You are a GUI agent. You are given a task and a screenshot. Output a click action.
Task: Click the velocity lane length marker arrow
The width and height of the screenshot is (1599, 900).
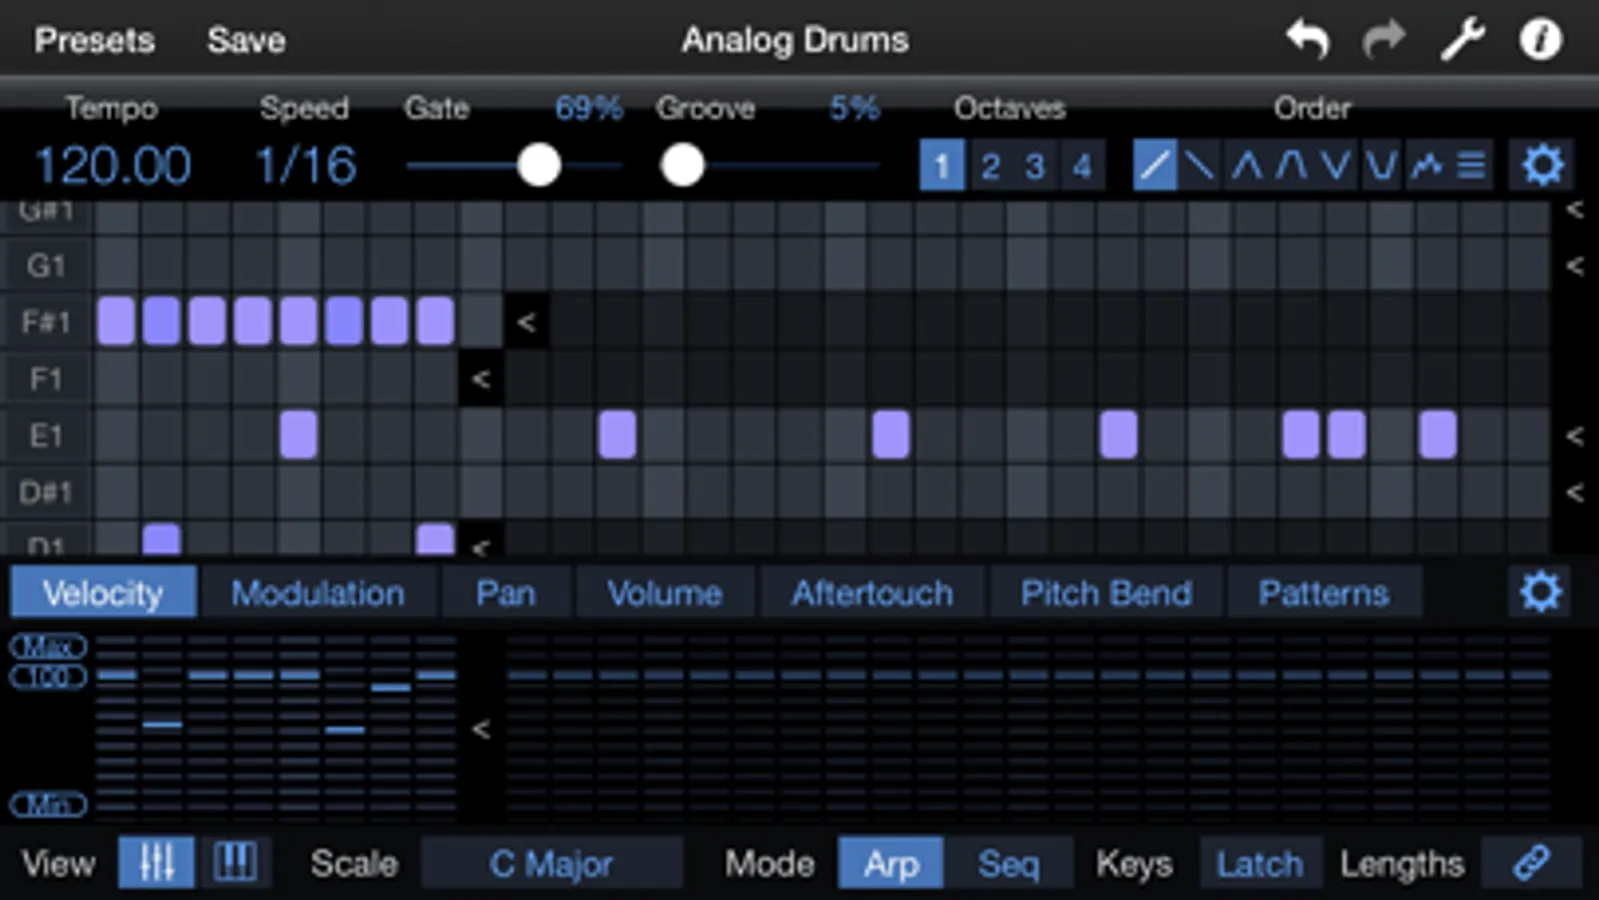[x=481, y=728]
